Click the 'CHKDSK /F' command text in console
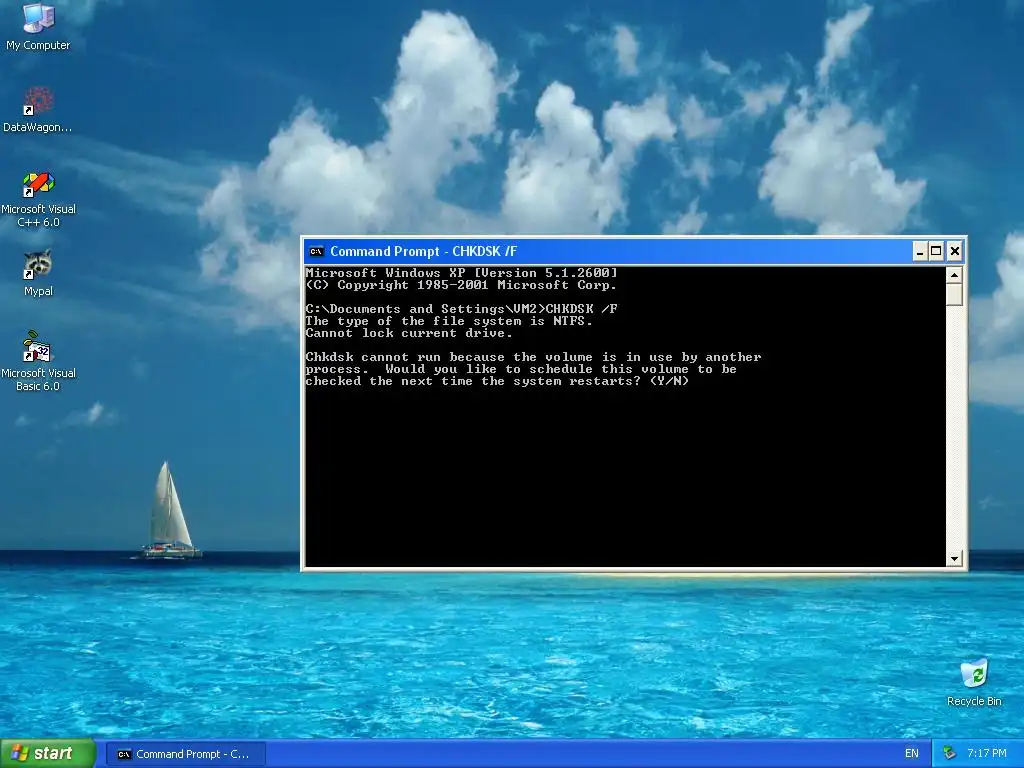This screenshot has width=1024, height=768. click(581, 309)
